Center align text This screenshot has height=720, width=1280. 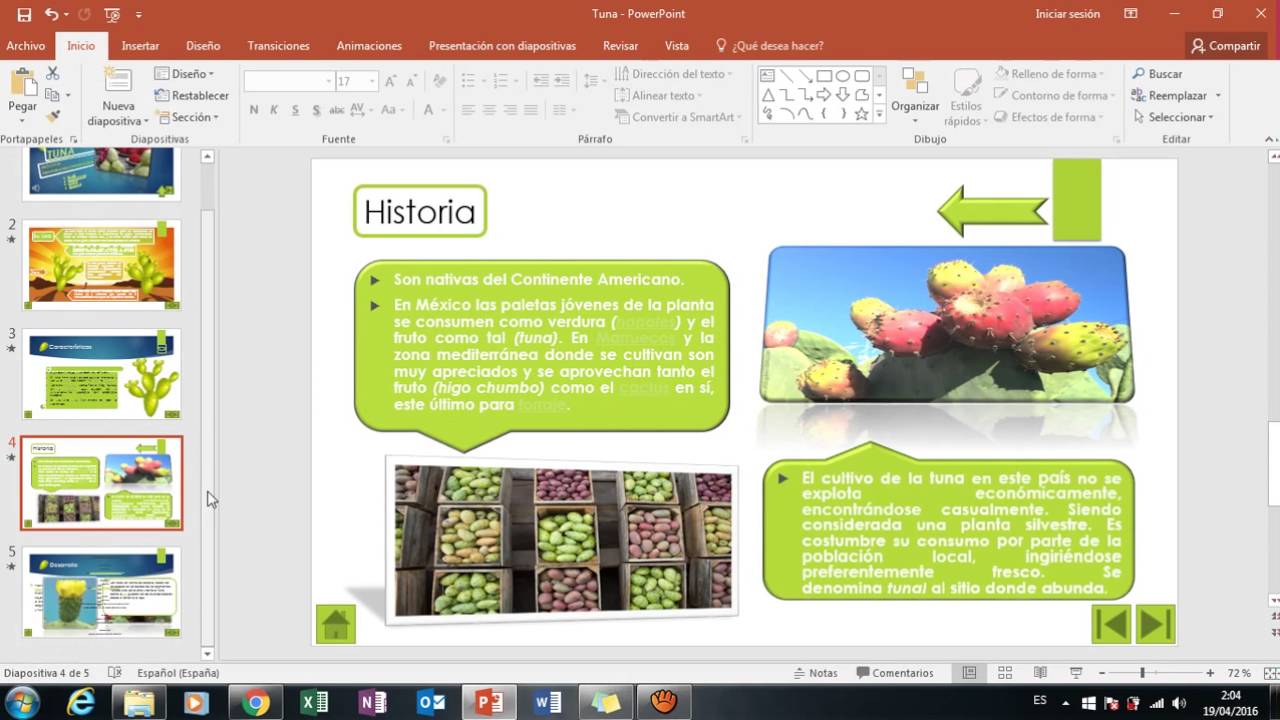(490, 110)
